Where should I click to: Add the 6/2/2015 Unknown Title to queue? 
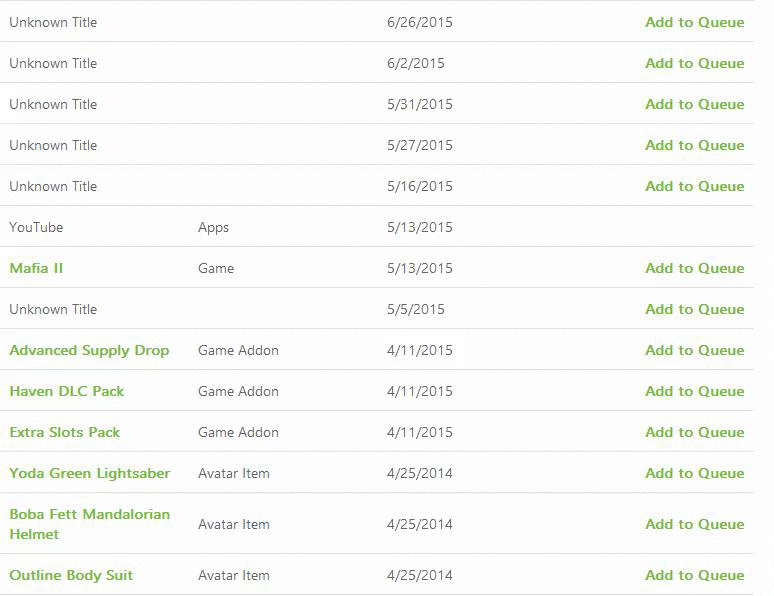point(694,63)
